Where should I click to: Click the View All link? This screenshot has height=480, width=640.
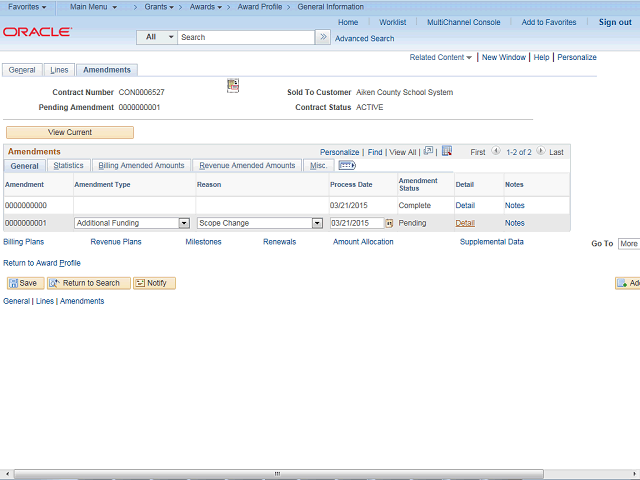click(402, 152)
